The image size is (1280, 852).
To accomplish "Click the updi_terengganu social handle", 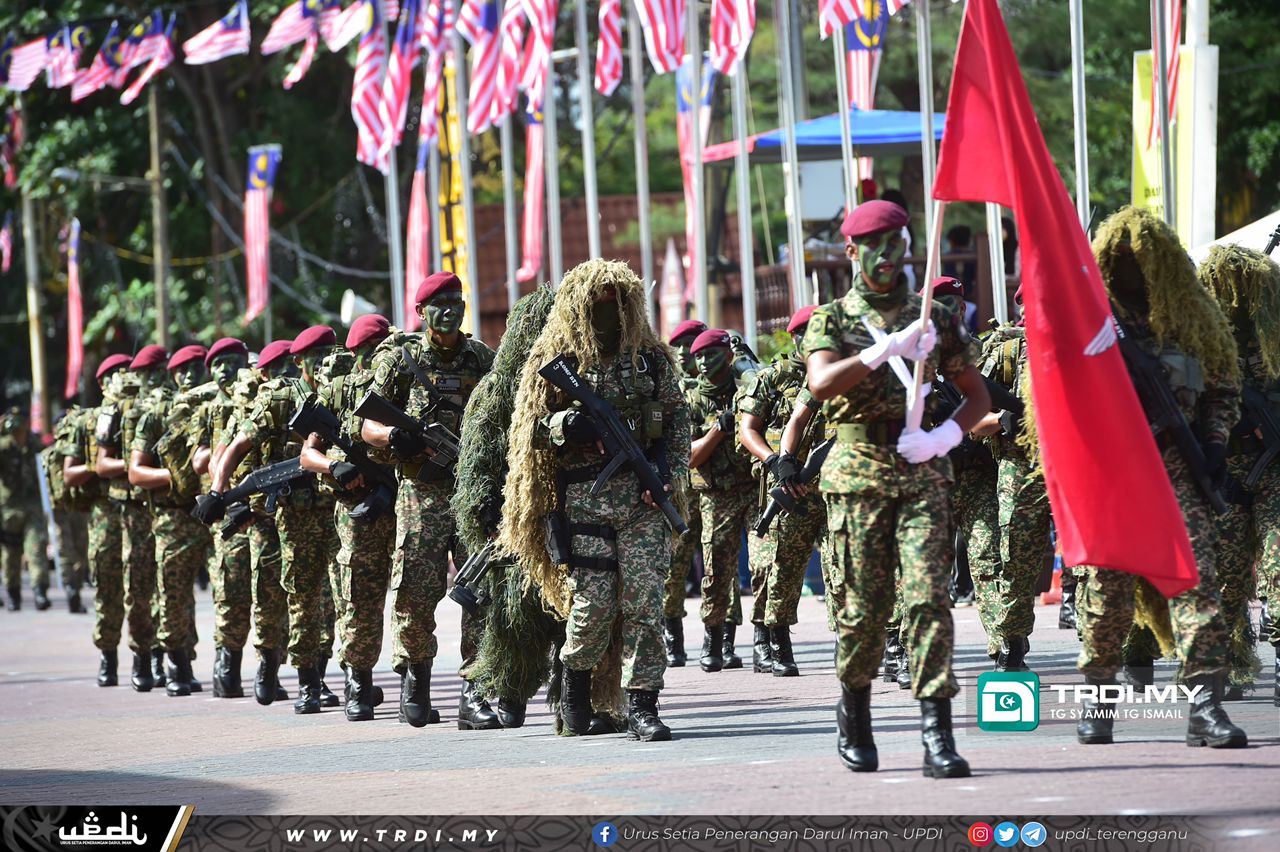I will [x=1120, y=834].
